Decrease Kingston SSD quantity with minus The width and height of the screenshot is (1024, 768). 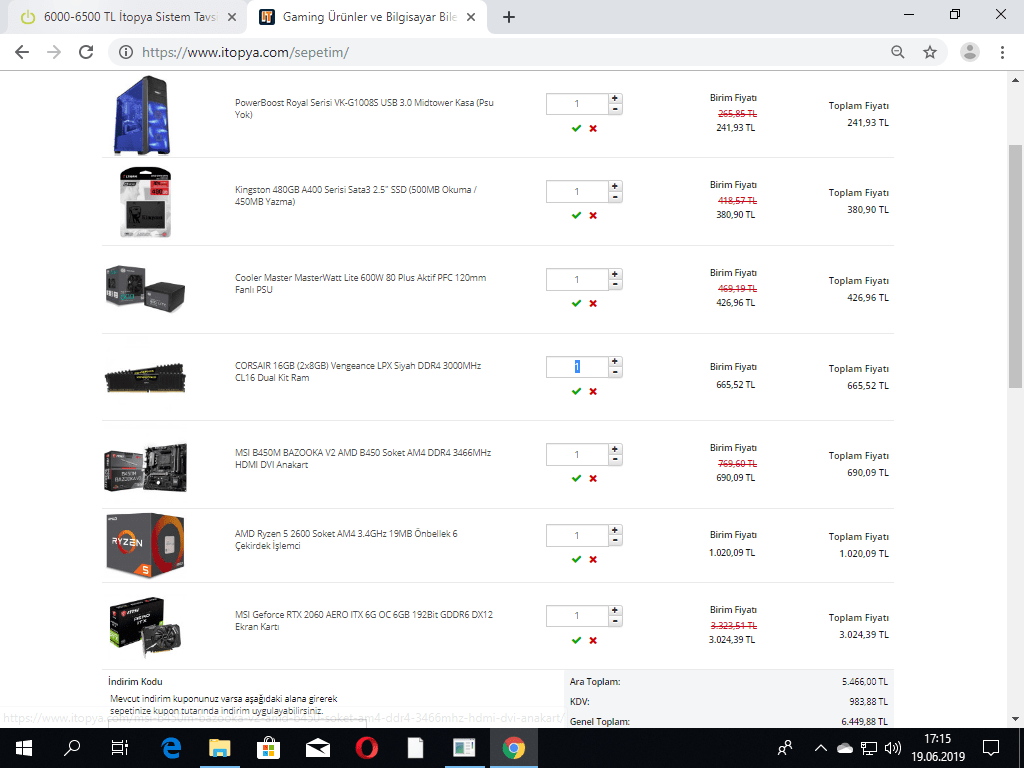[615, 197]
